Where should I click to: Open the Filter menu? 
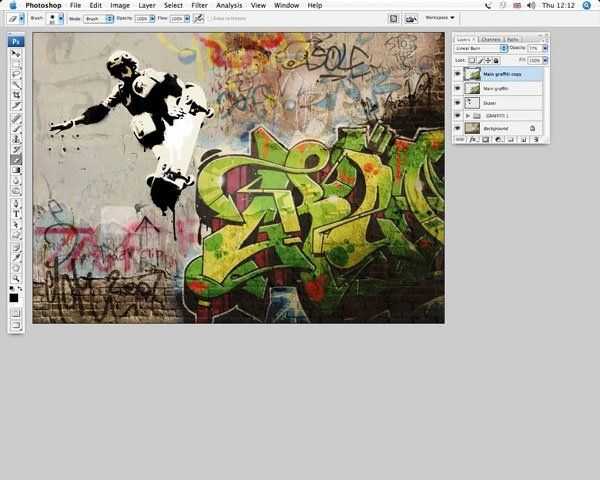(200, 5)
